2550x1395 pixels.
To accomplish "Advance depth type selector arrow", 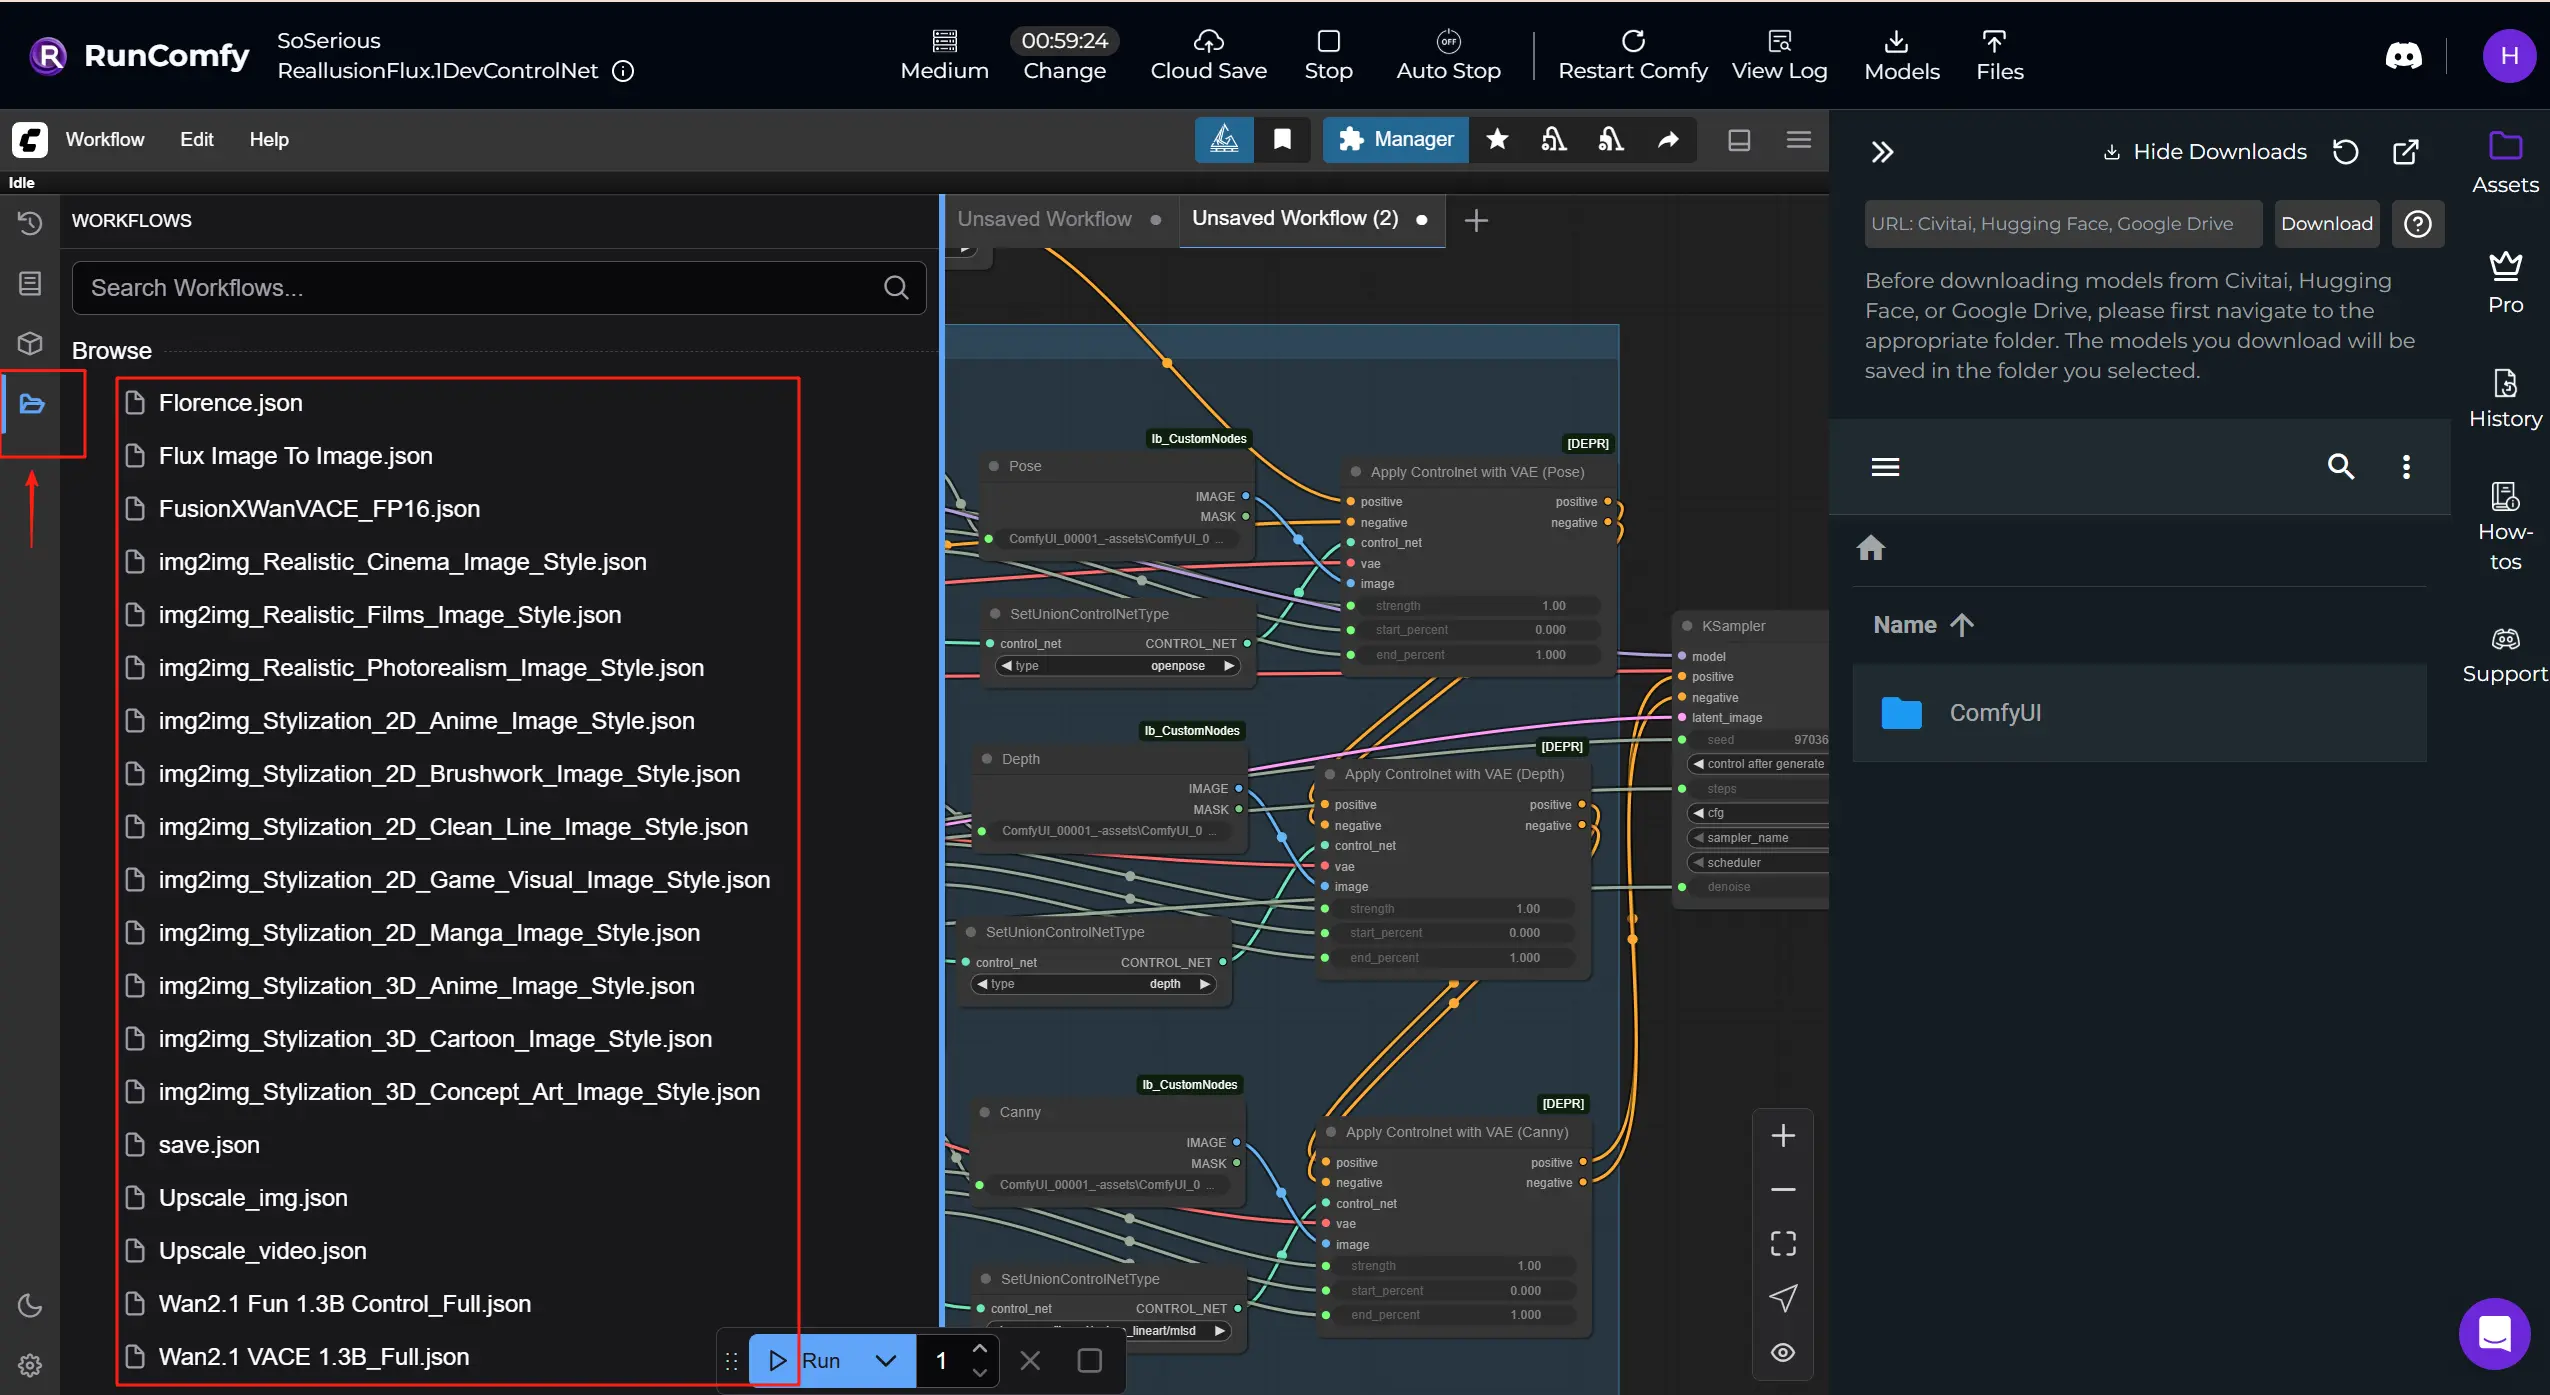I will [x=1205, y=984].
